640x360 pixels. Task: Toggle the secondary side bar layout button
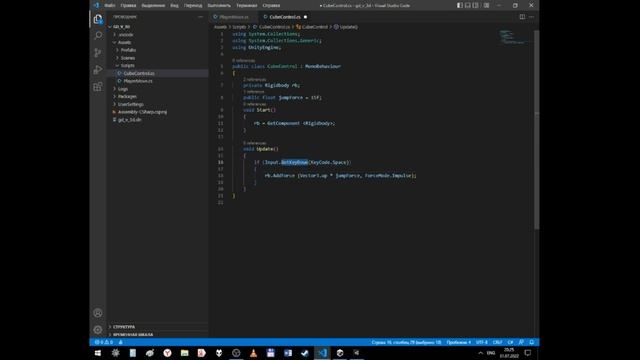476,5
